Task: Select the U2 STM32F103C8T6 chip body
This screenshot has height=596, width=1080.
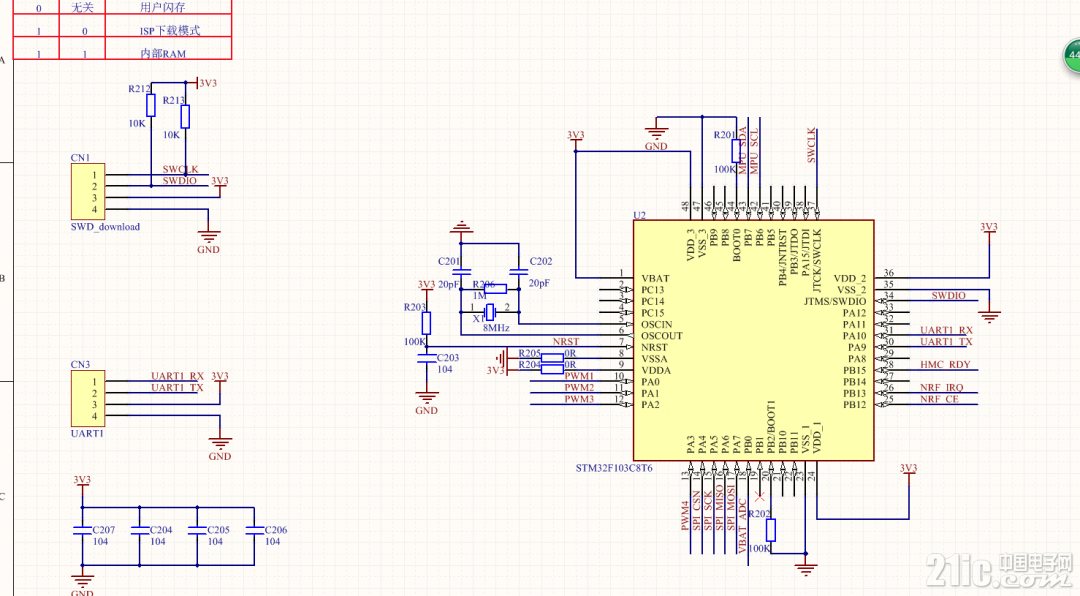Action: tap(754, 340)
